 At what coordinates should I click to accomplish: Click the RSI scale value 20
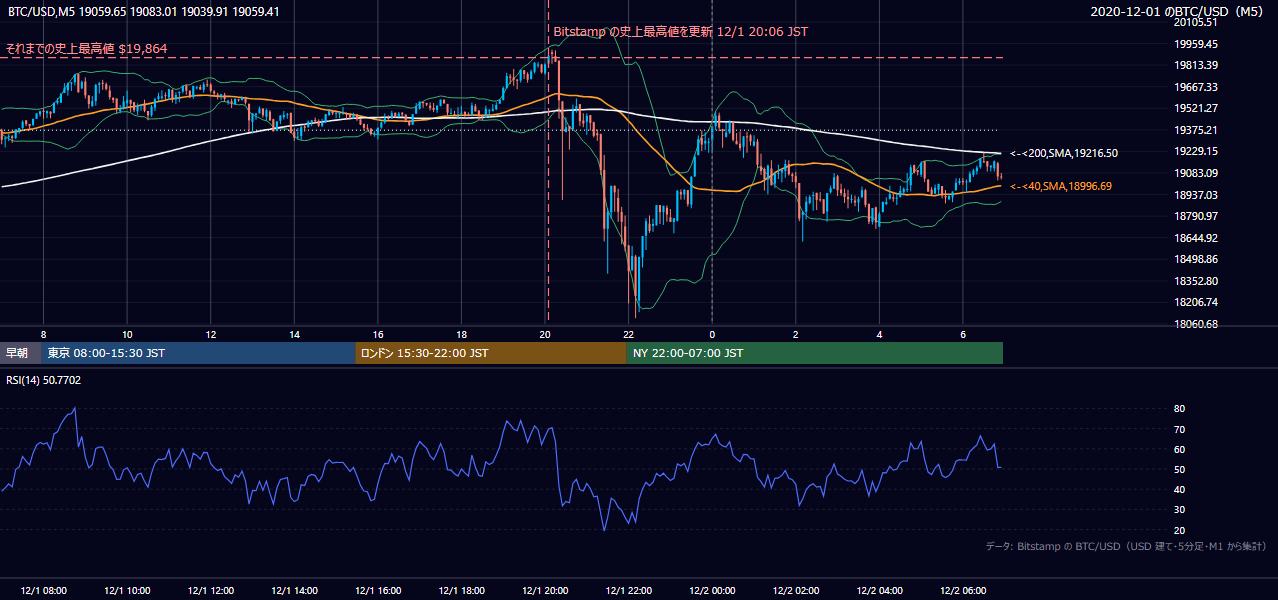click(x=1179, y=530)
